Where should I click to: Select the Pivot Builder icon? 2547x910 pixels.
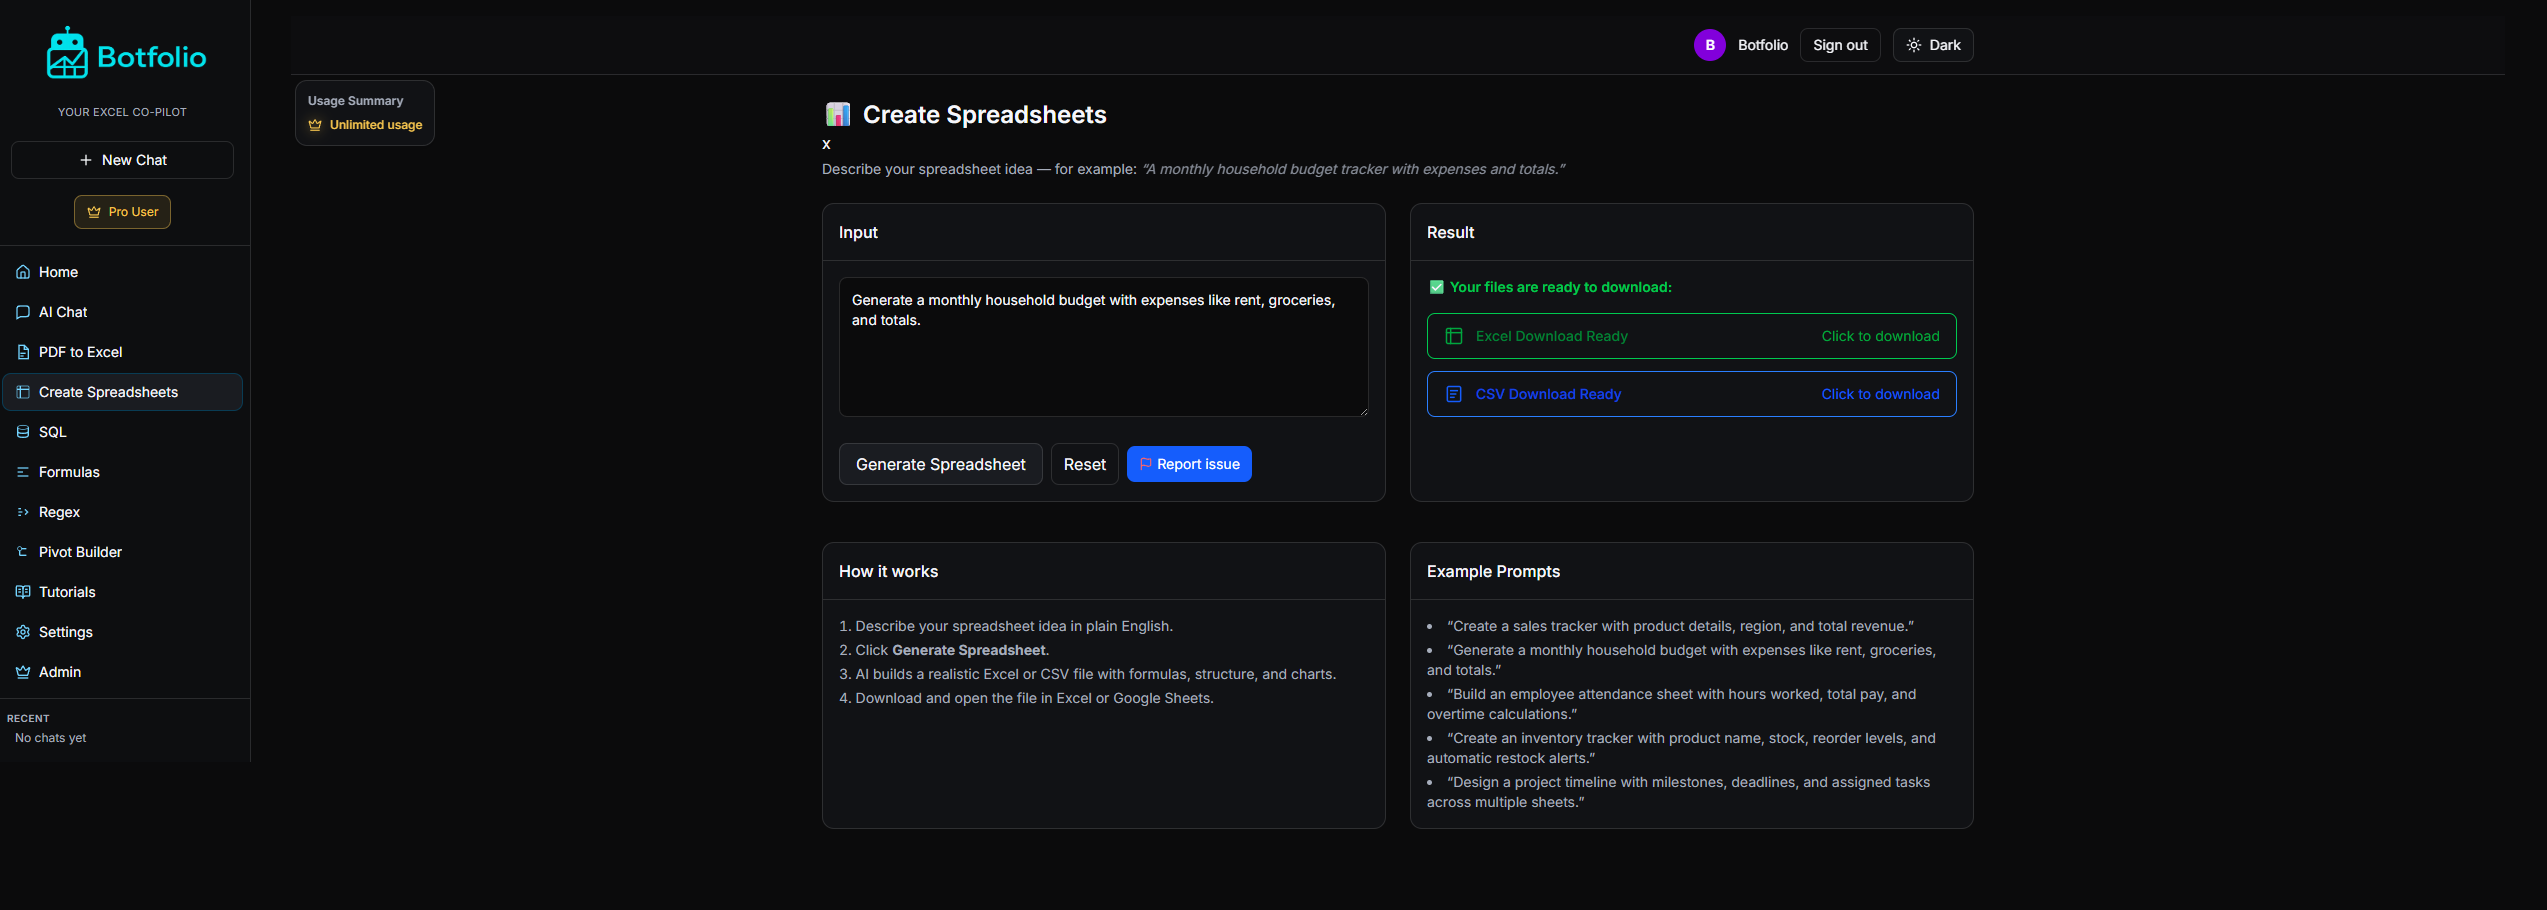click(x=23, y=552)
